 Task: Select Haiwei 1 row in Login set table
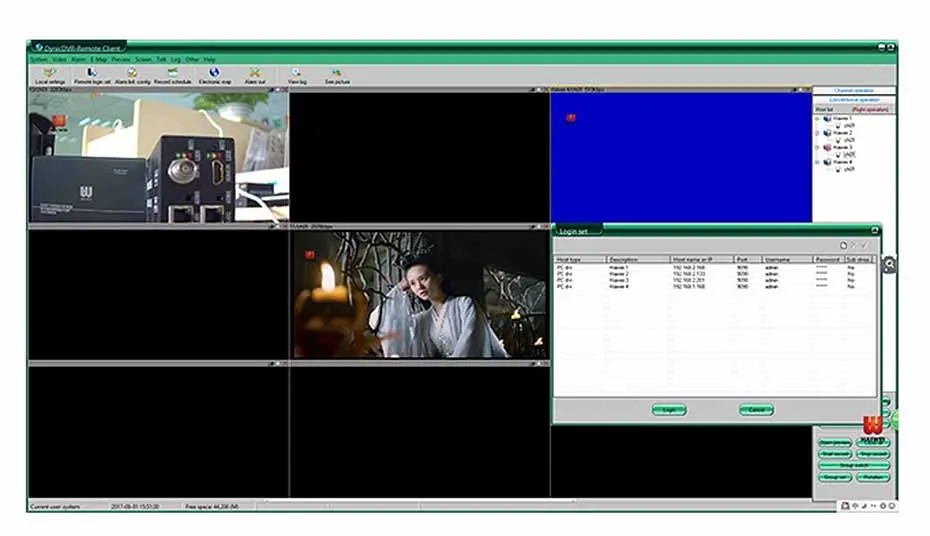pos(715,268)
